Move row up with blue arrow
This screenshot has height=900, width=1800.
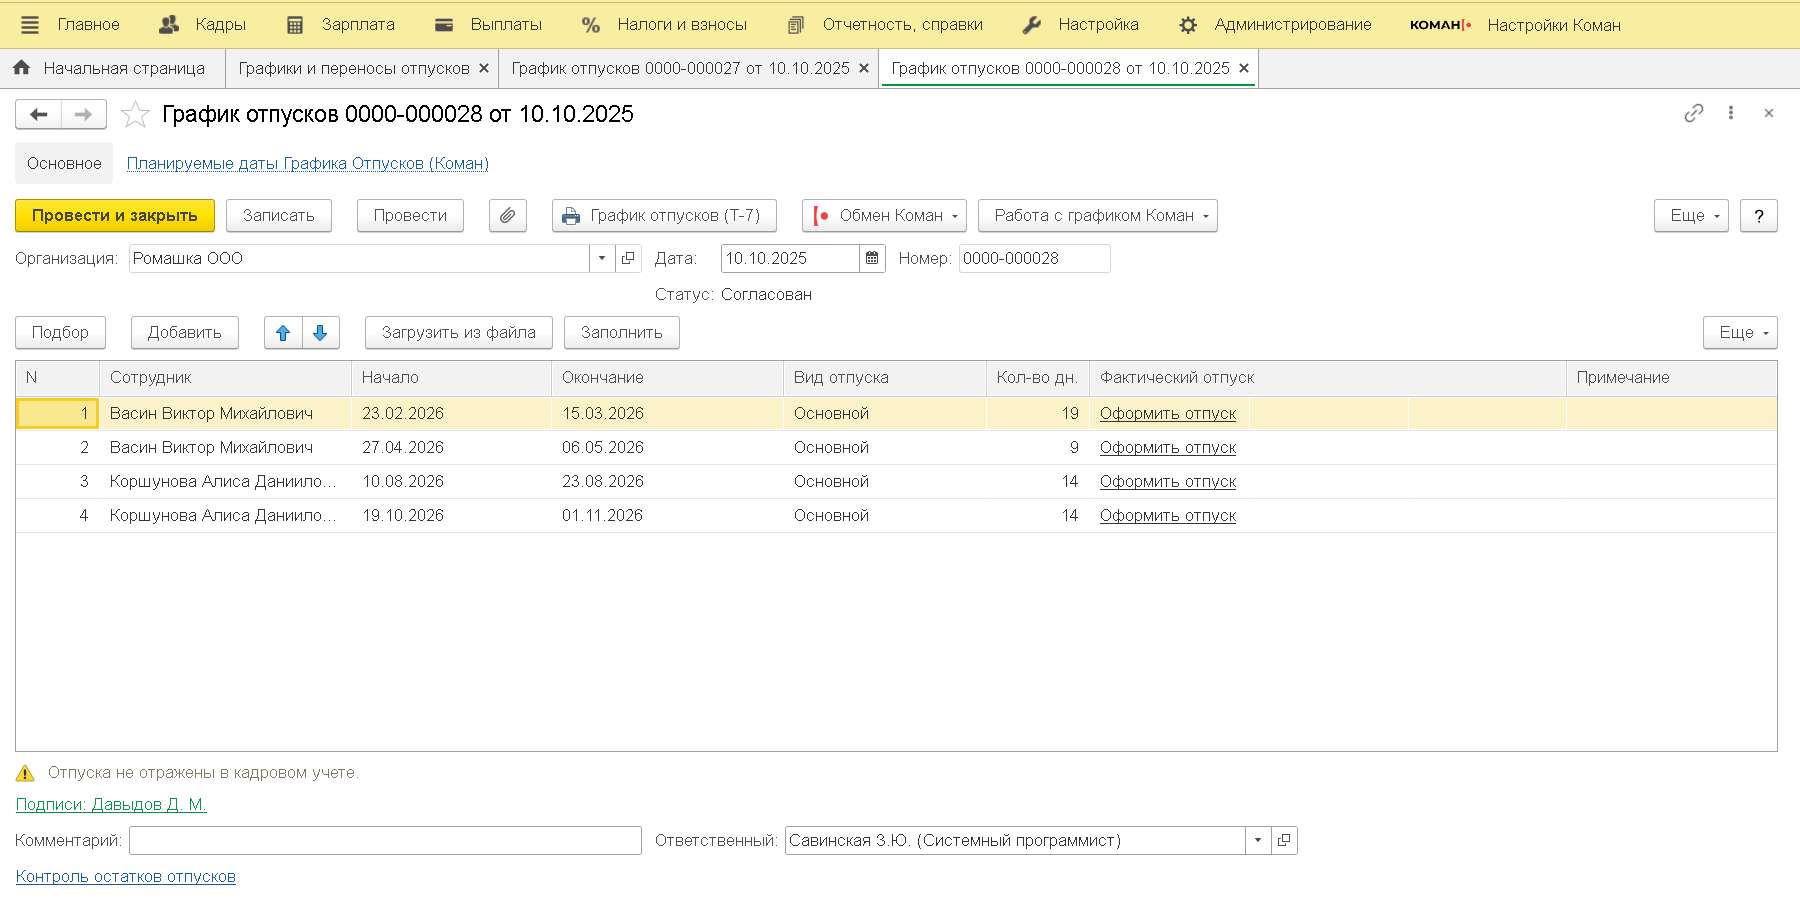tap(283, 333)
